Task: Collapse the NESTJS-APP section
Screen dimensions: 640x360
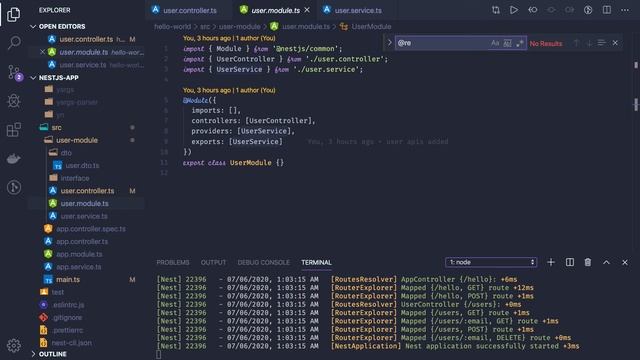Action: tap(59, 78)
